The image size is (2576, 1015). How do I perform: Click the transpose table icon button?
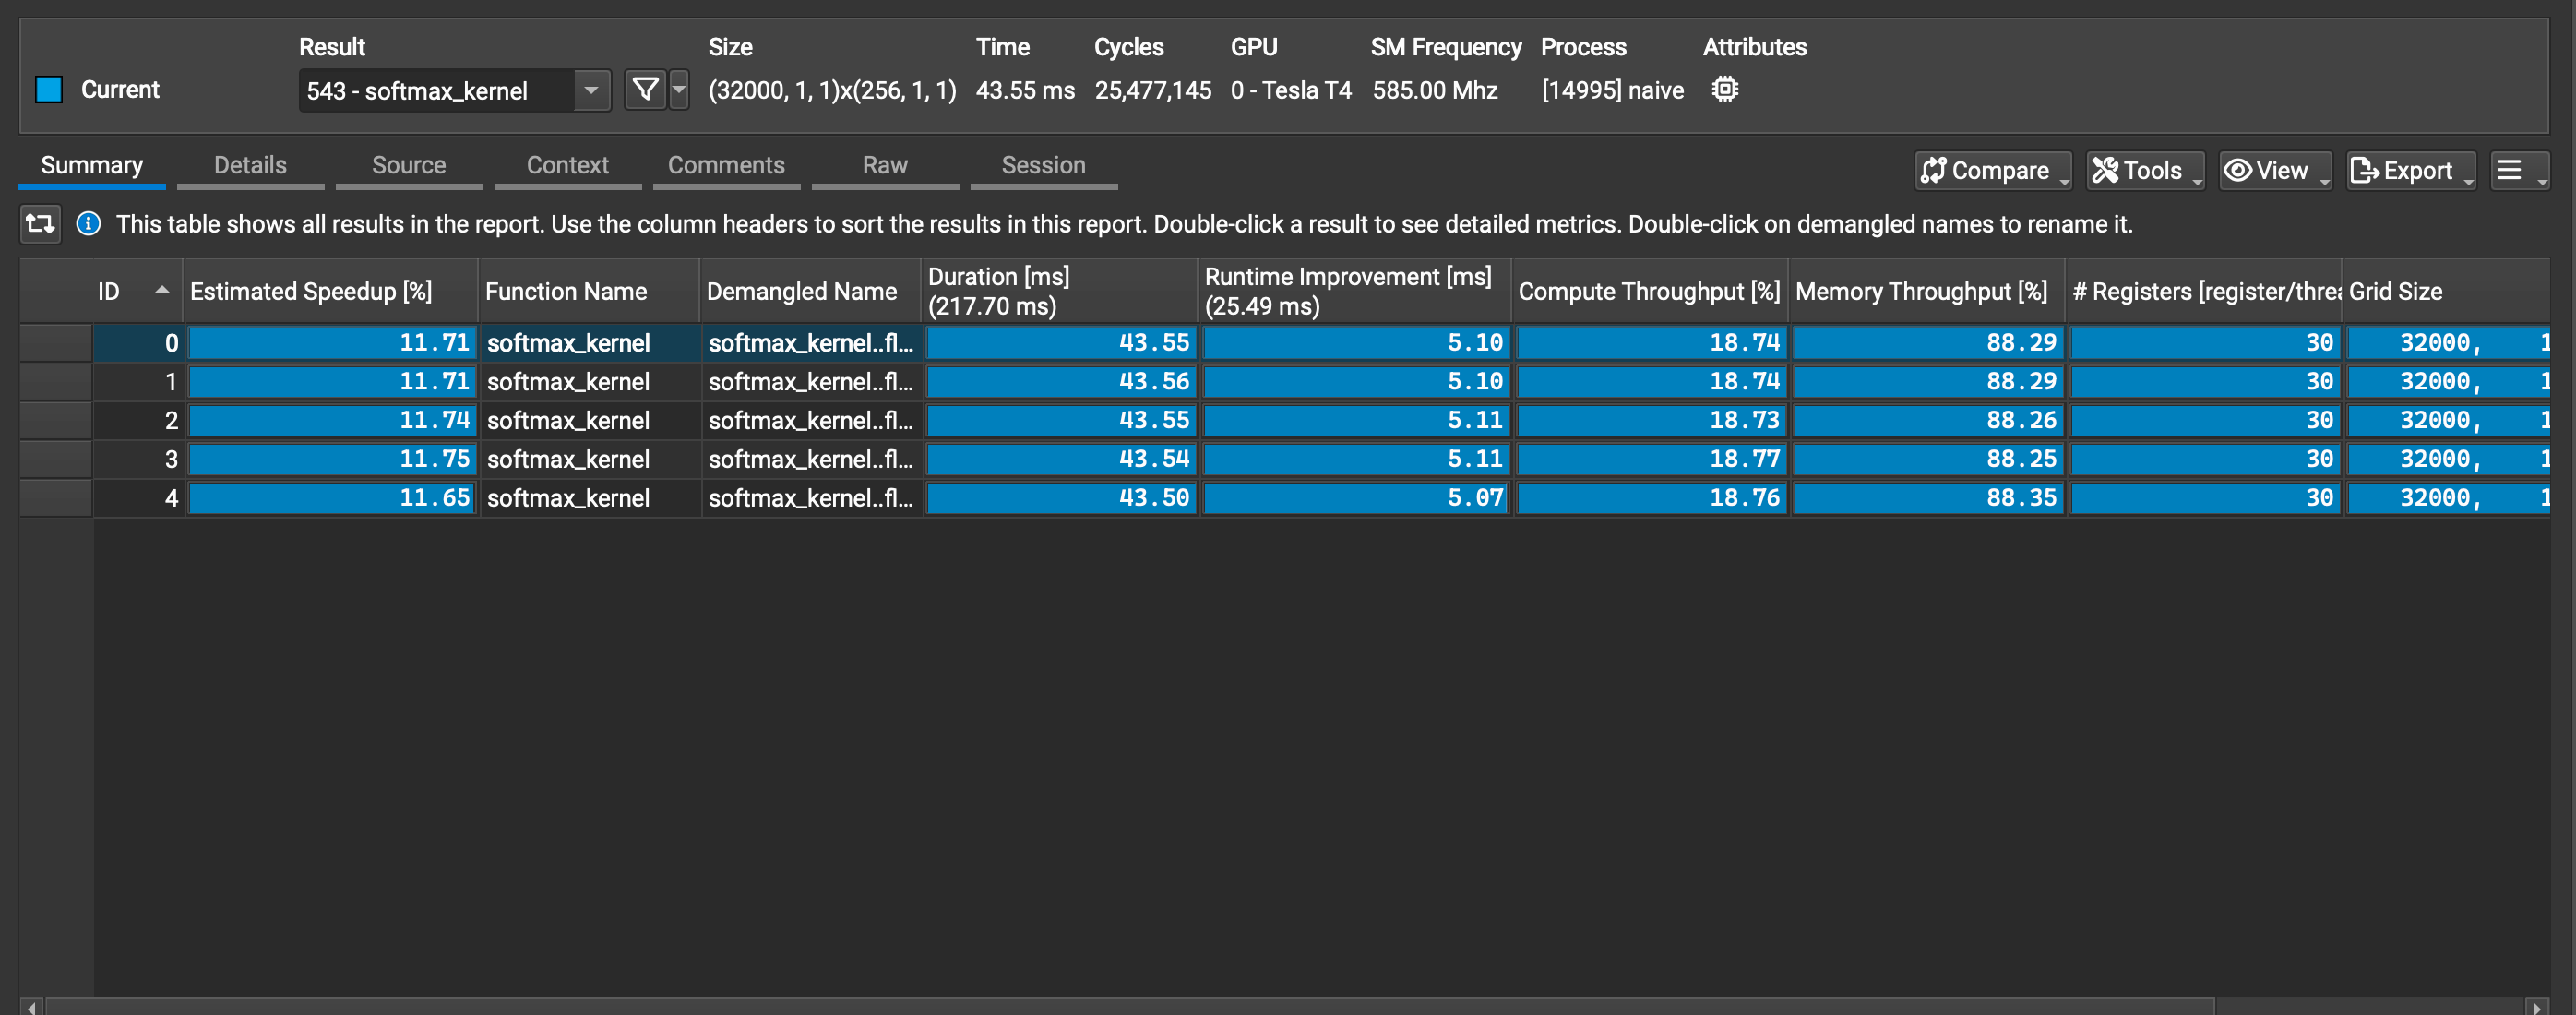40,223
